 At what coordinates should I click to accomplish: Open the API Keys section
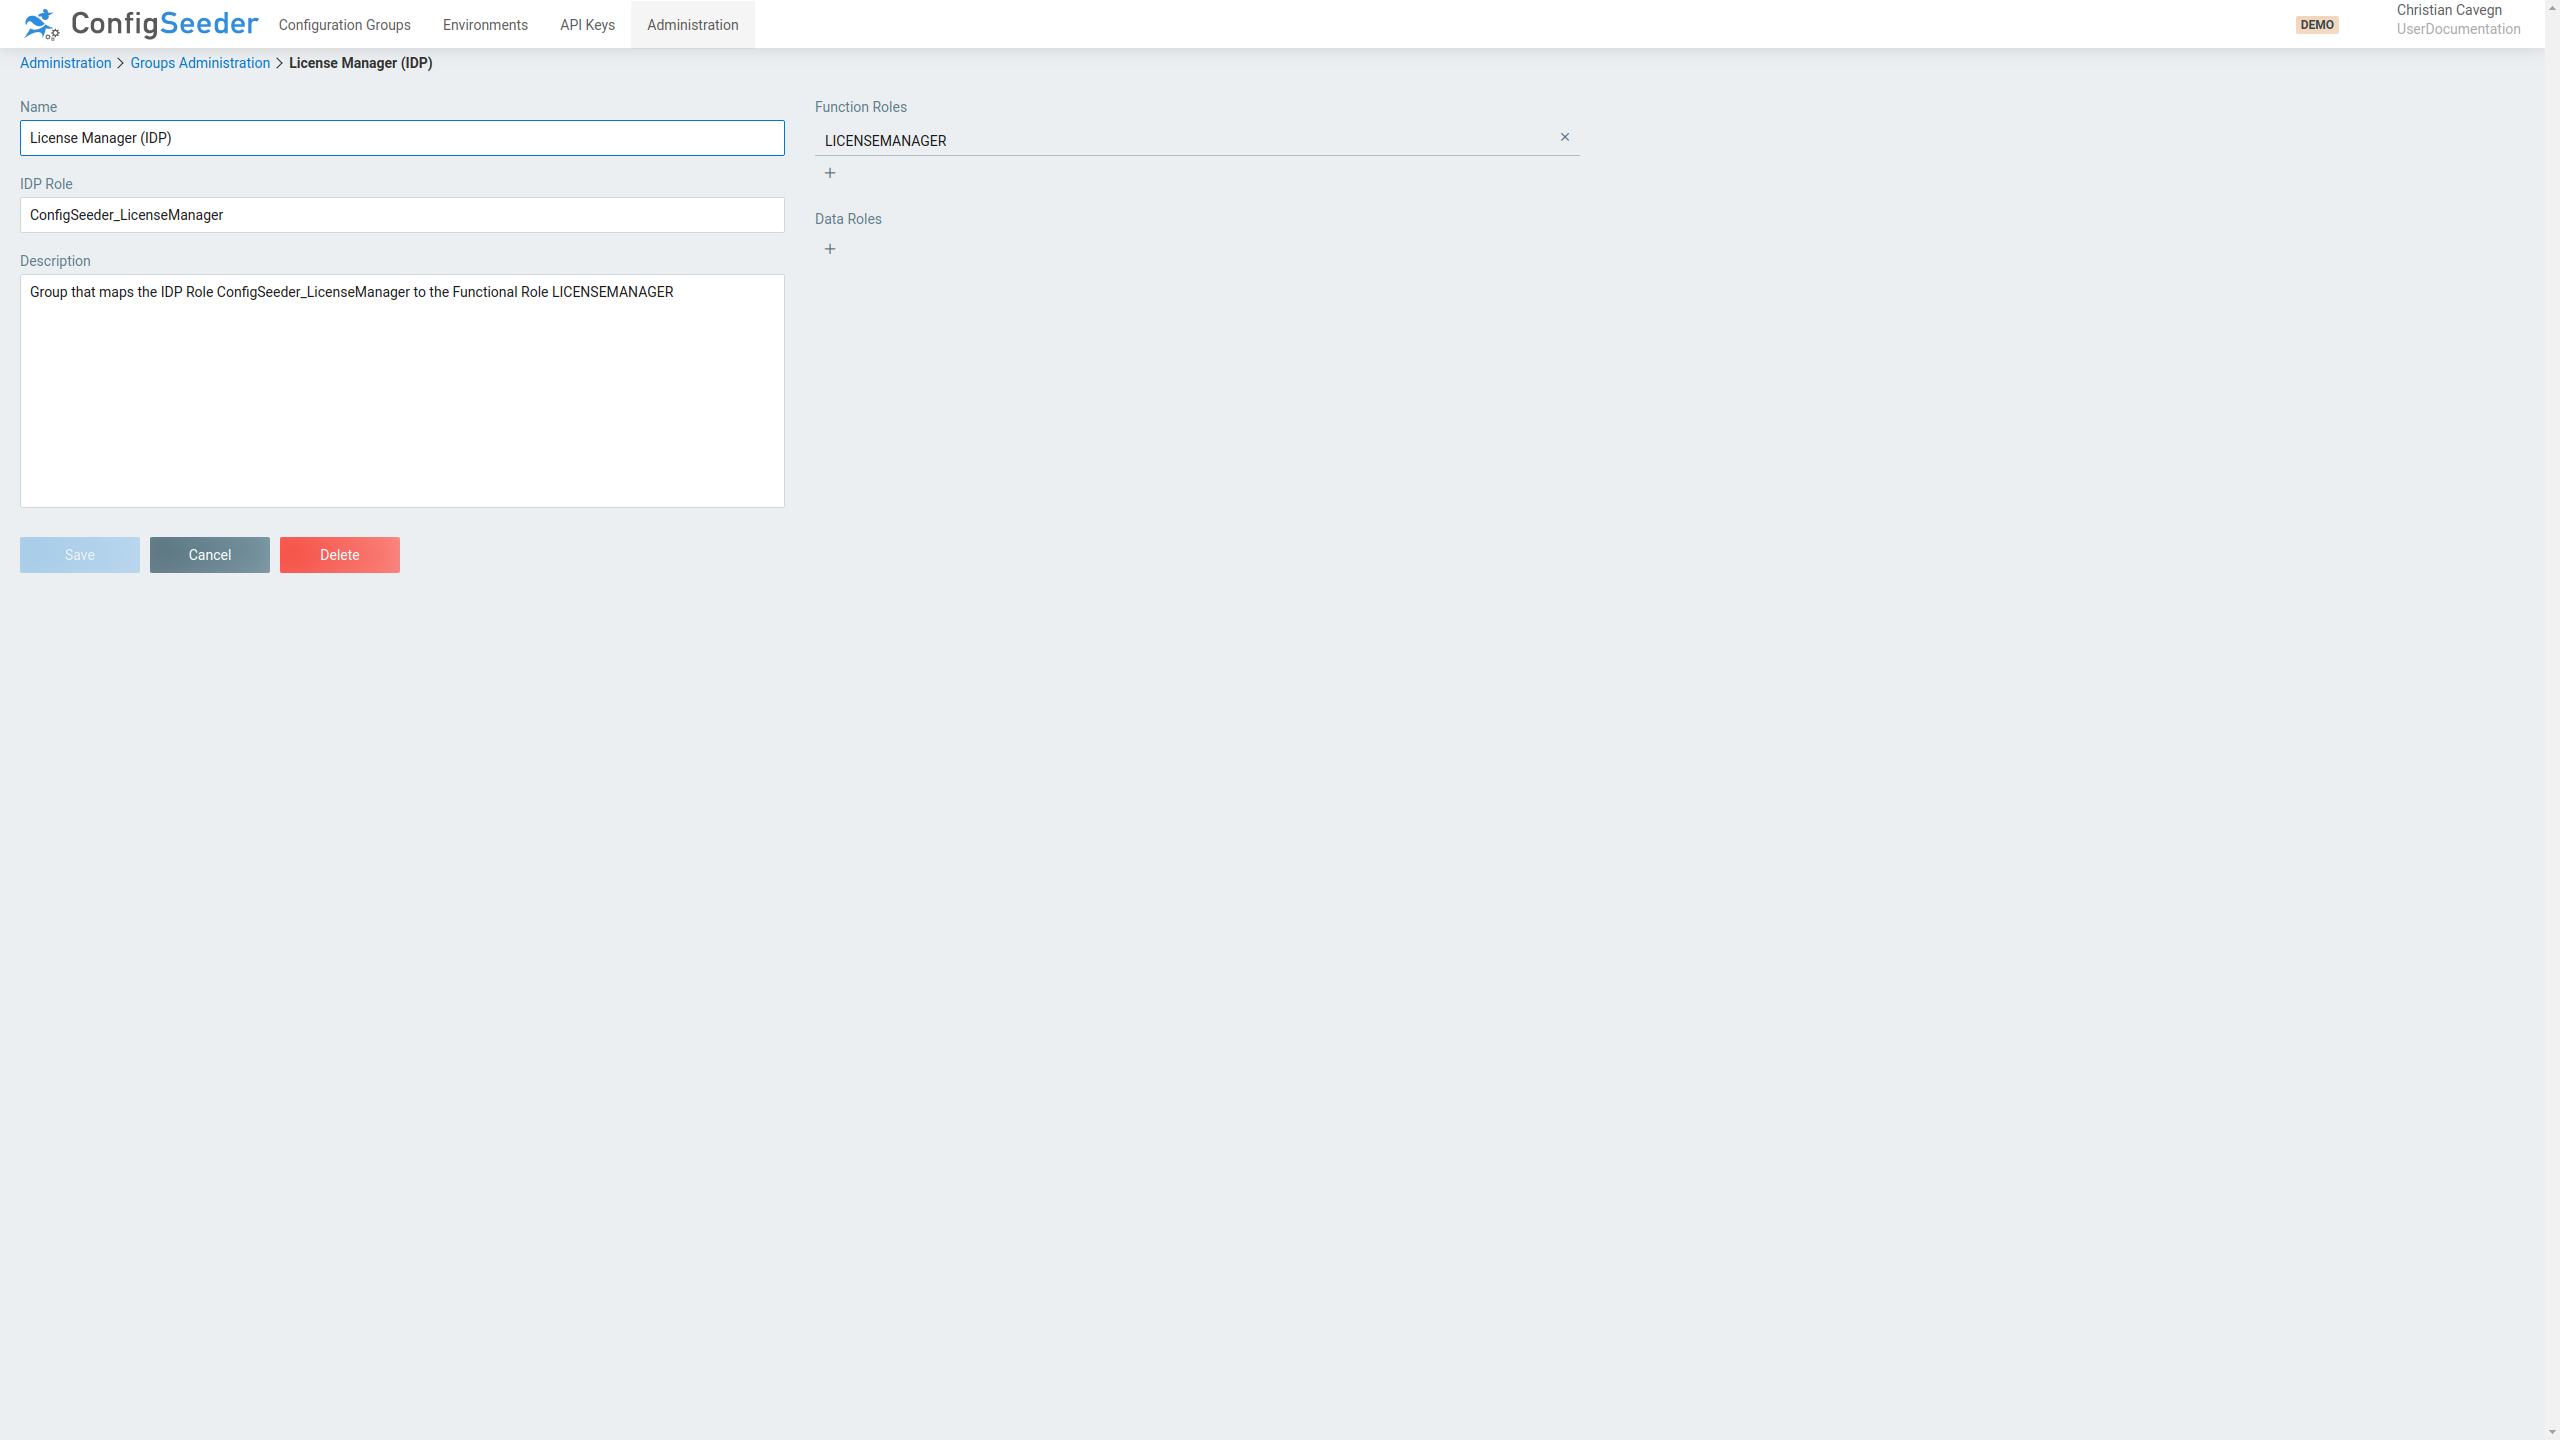click(587, 24)
